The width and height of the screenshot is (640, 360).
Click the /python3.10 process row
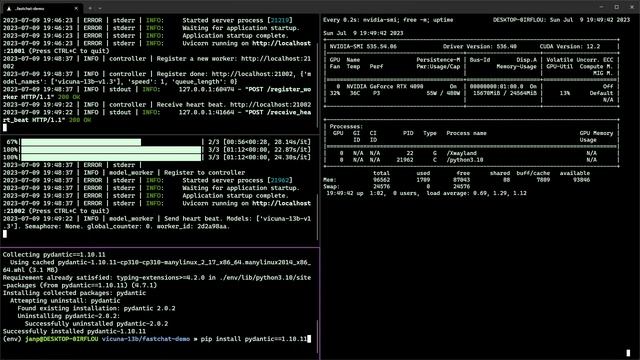(471, 160)
